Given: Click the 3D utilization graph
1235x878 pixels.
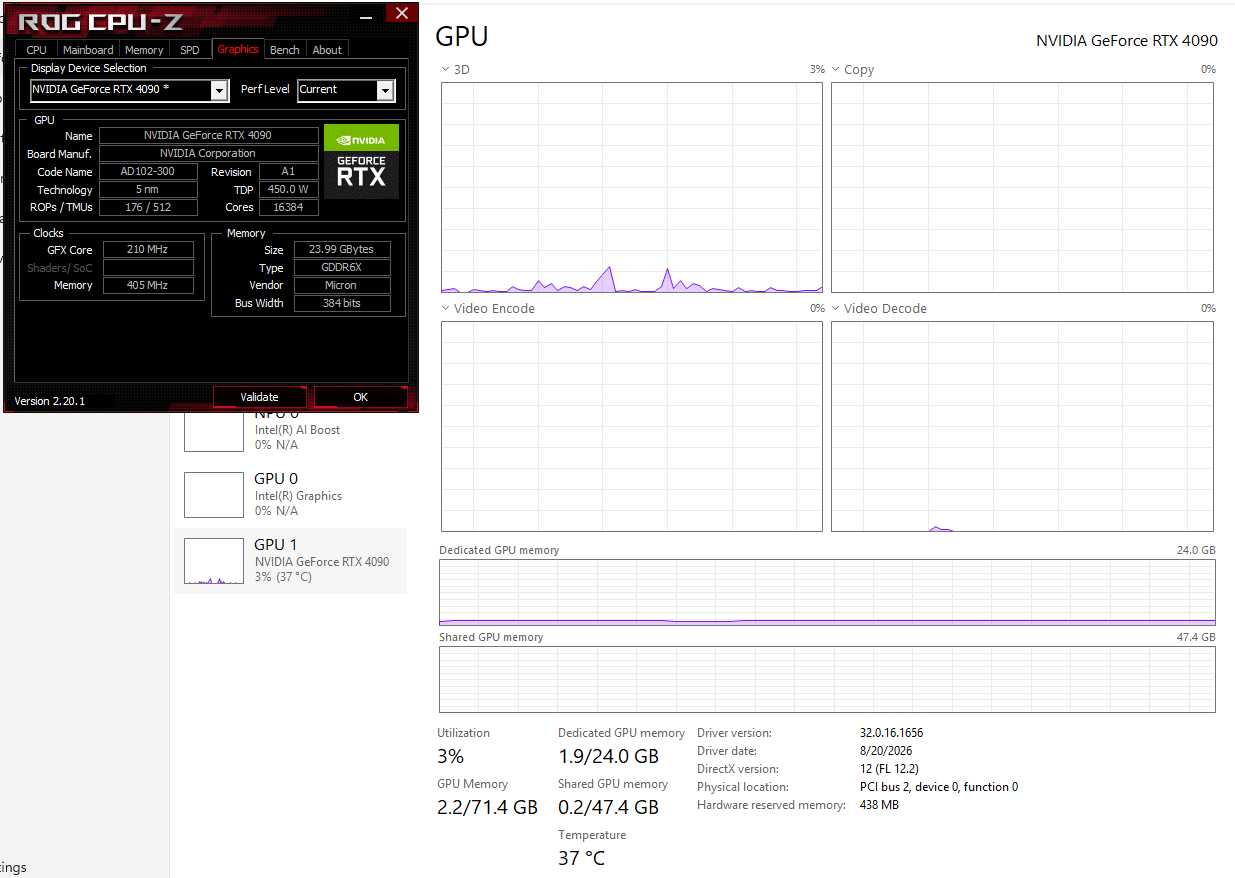Looking at the screenshot, I should (x=632, y=187).
